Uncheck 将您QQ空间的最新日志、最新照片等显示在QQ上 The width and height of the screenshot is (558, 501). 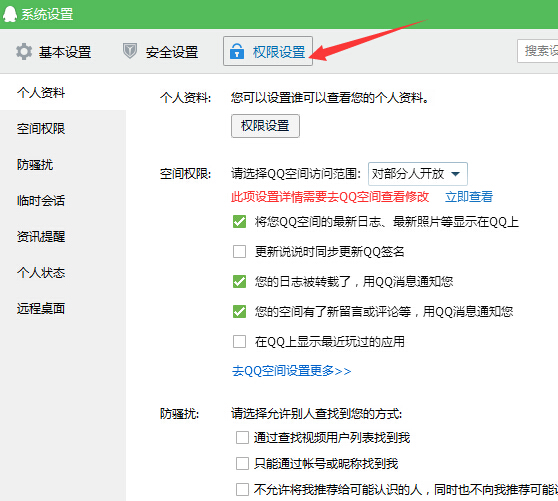tap(239, 222)
